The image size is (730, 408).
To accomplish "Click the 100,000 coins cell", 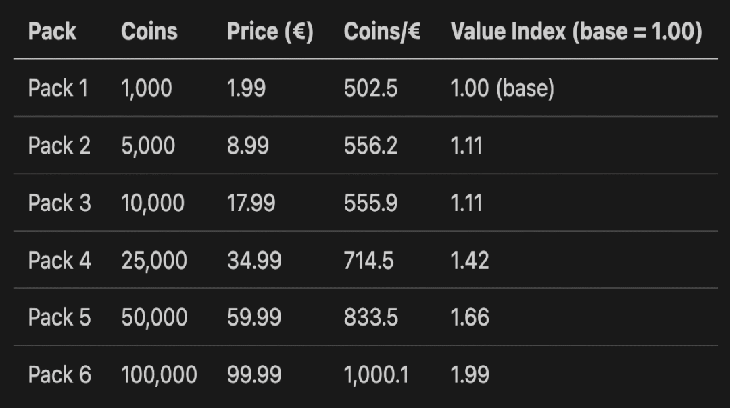I will 159,376.
